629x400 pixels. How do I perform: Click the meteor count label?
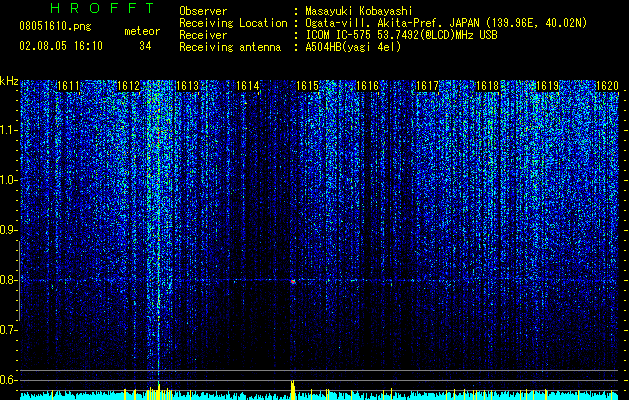click(142, 31)
